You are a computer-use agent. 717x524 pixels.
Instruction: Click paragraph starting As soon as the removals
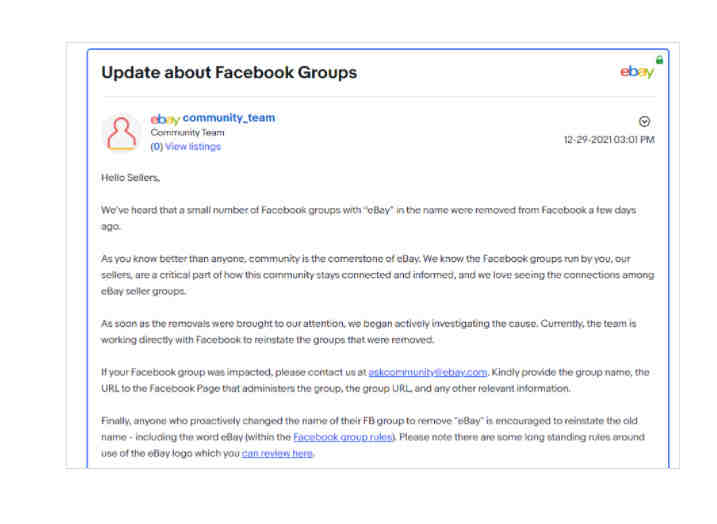(369, 332)
